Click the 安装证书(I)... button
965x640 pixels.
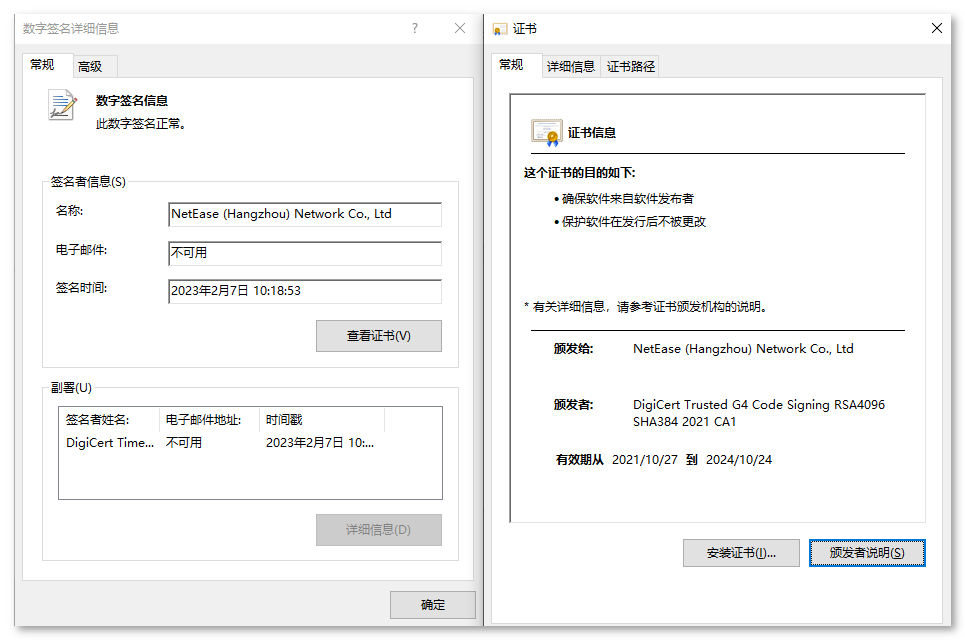click(742, 553)
